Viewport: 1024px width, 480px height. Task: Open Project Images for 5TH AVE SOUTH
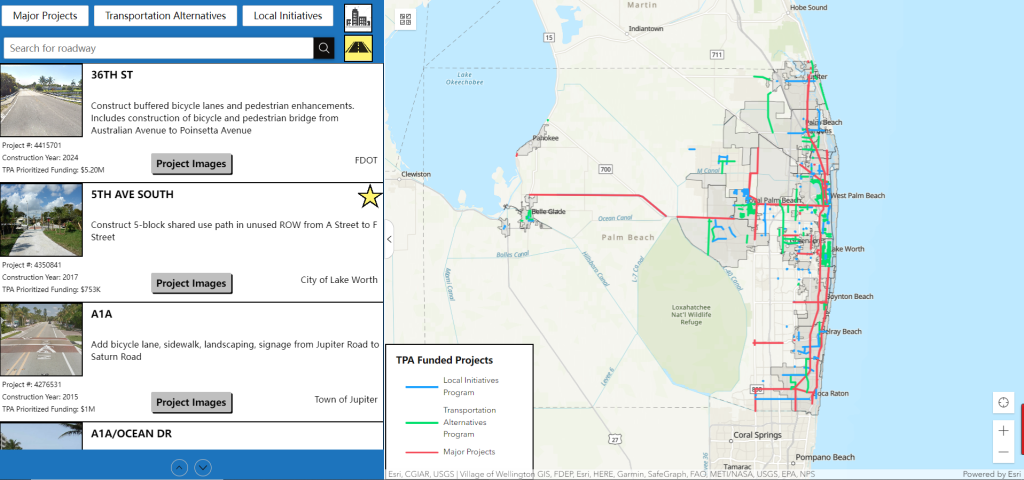point(191,283)
